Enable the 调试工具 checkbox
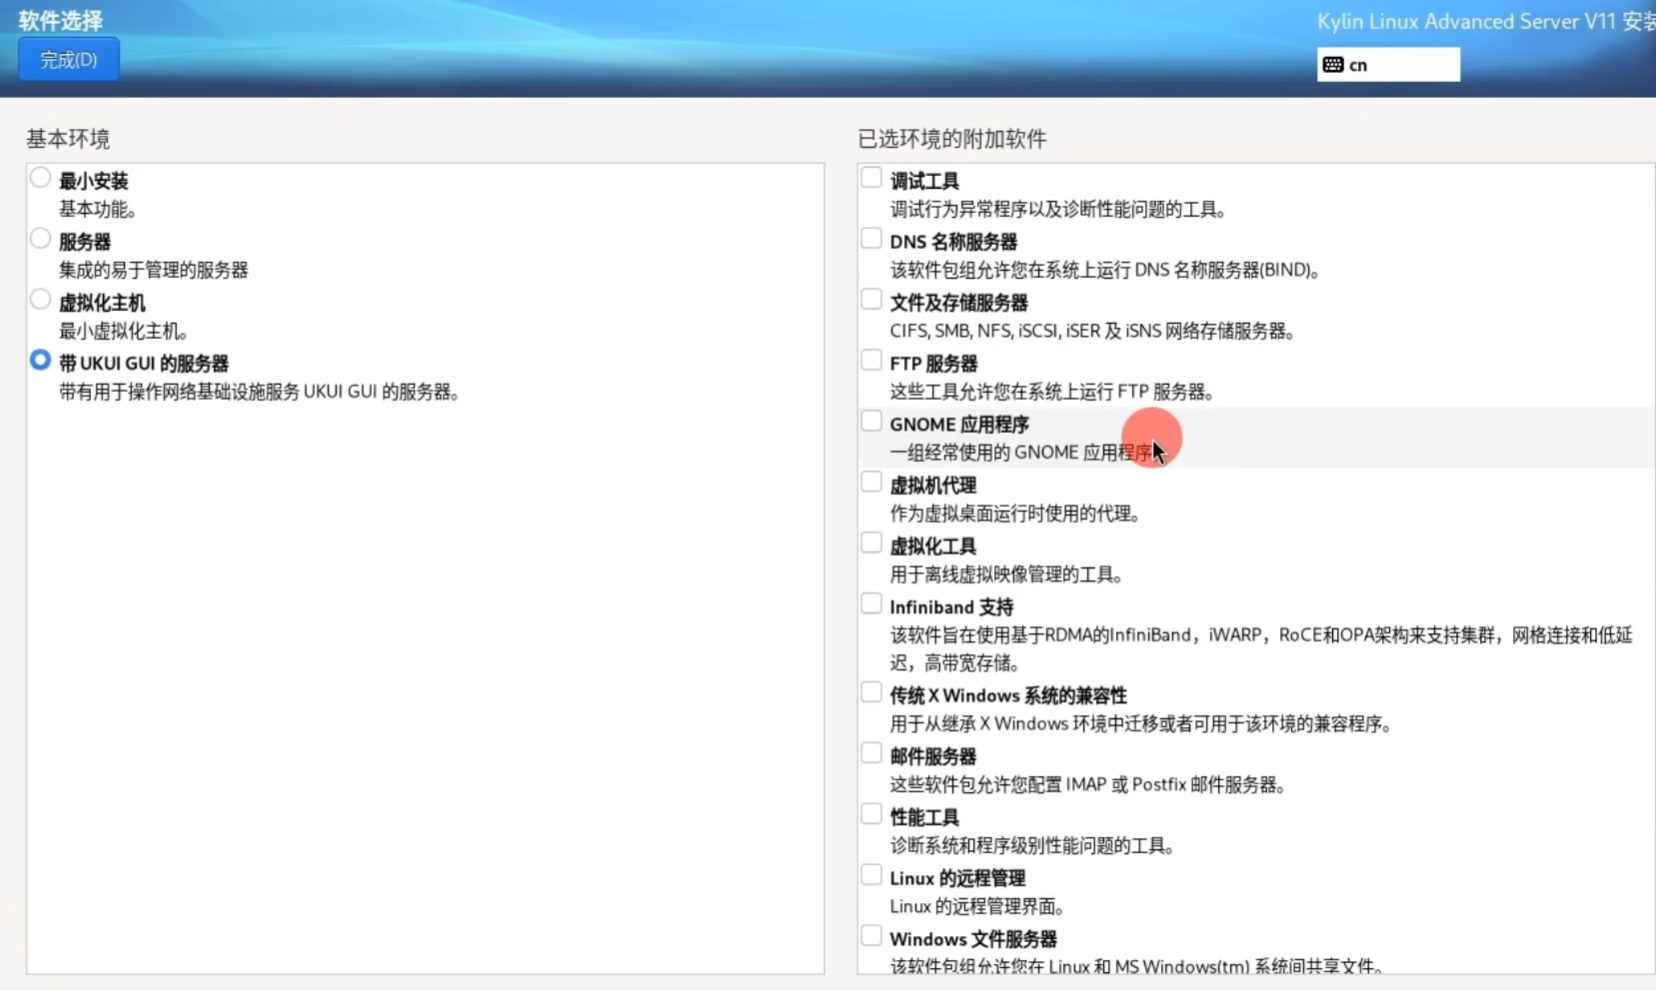The image size is (1656, 990). coord(871,178)
